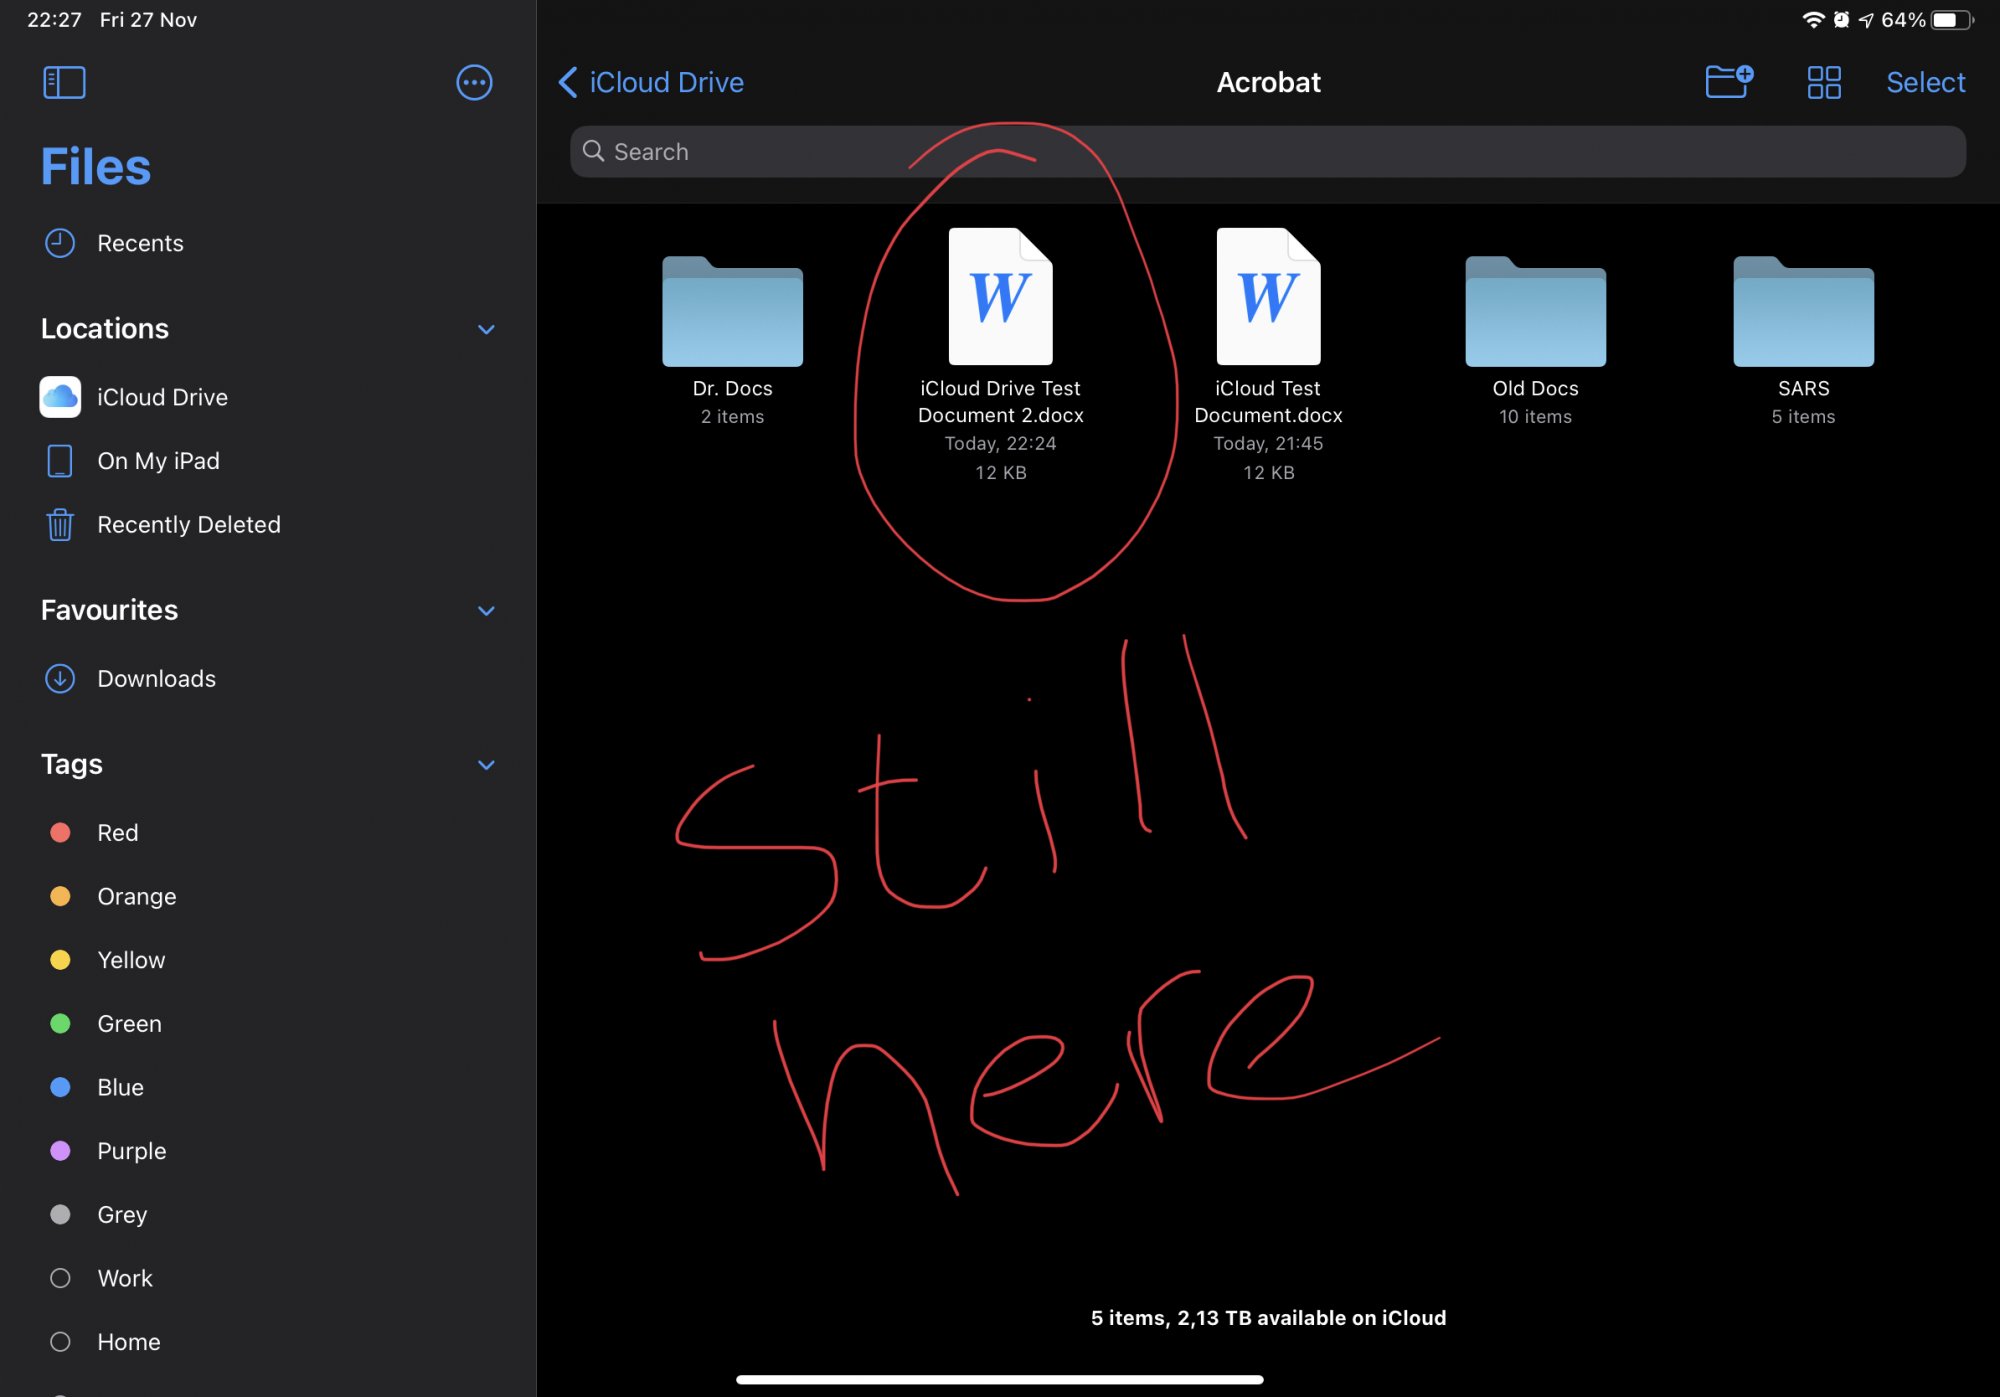Open the SARS folder

(1803, 315)
